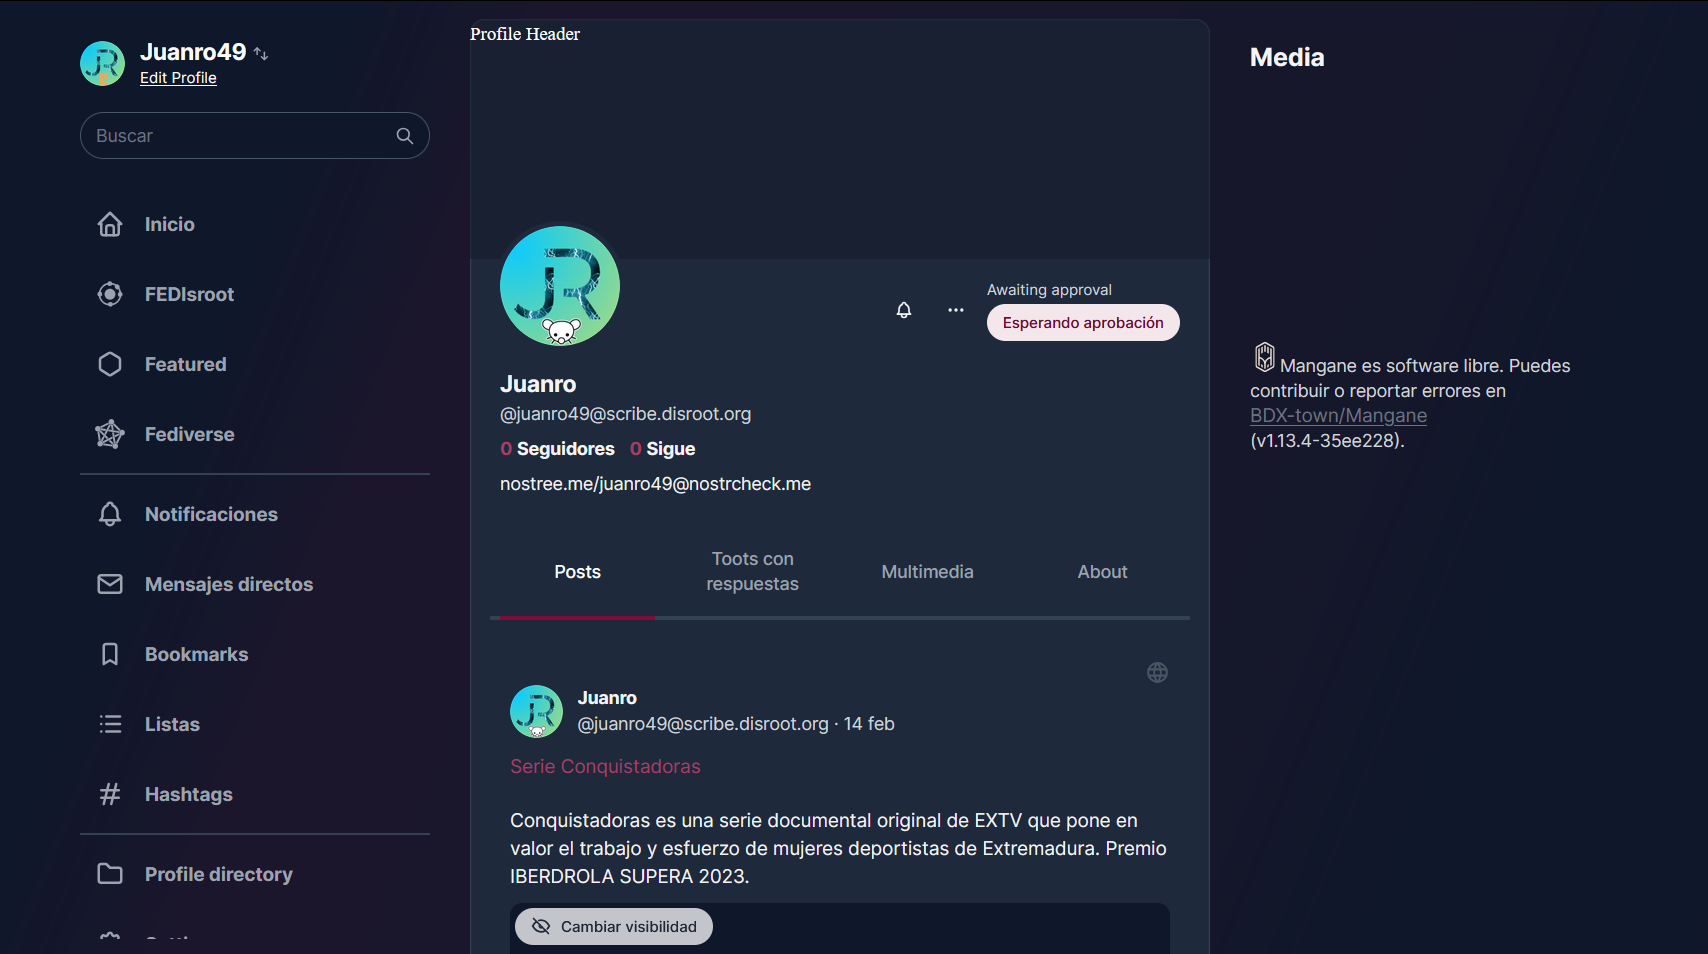This screenshot has height=954, width=1708.
Task: Open the three-dot profile options menu
Action: tap(956, 310)
